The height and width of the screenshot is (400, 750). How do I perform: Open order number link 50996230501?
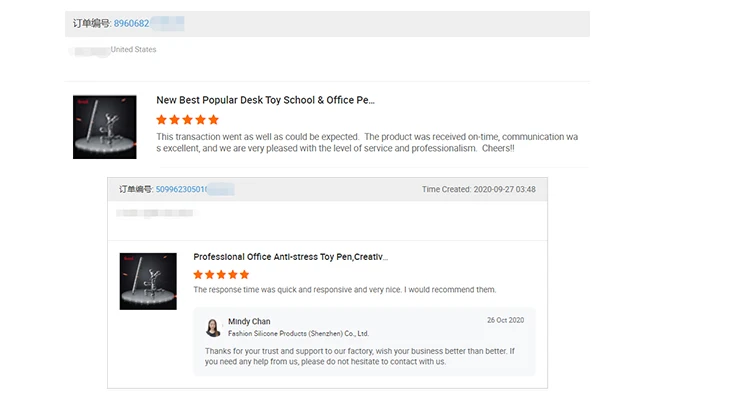pos(181,189)
